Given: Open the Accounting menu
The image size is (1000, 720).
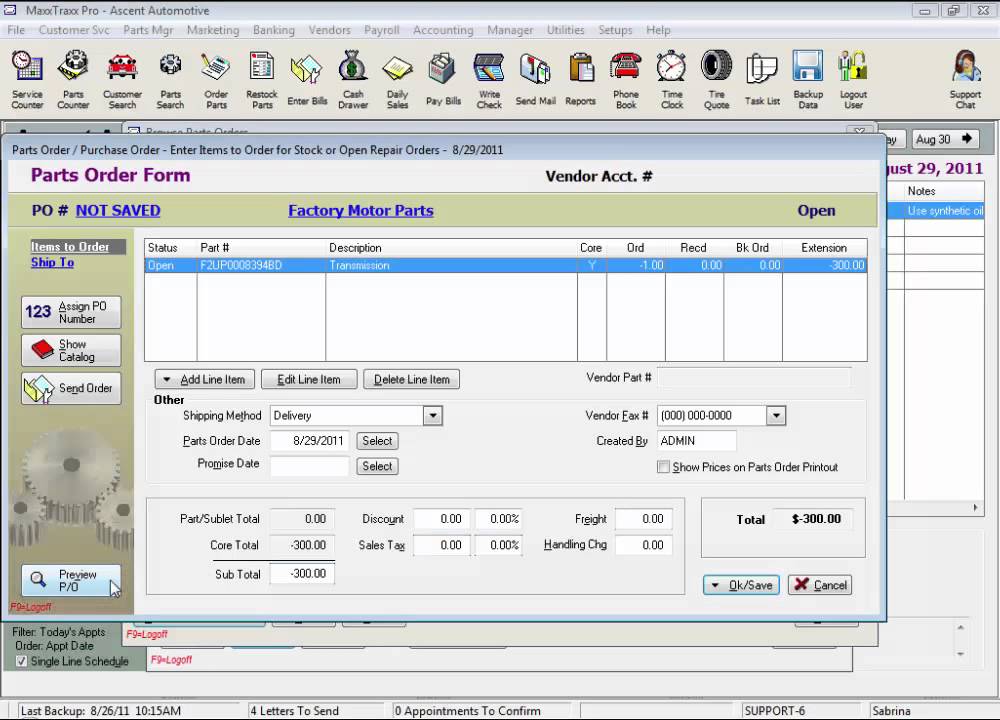Looking at the screenshot, I should (x=443, y=30).
